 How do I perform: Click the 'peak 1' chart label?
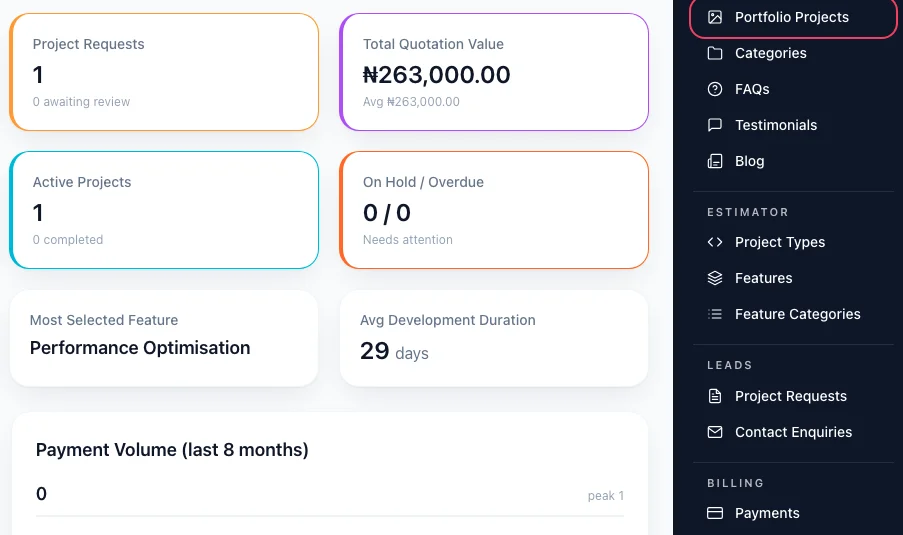[x=606, y=496]
